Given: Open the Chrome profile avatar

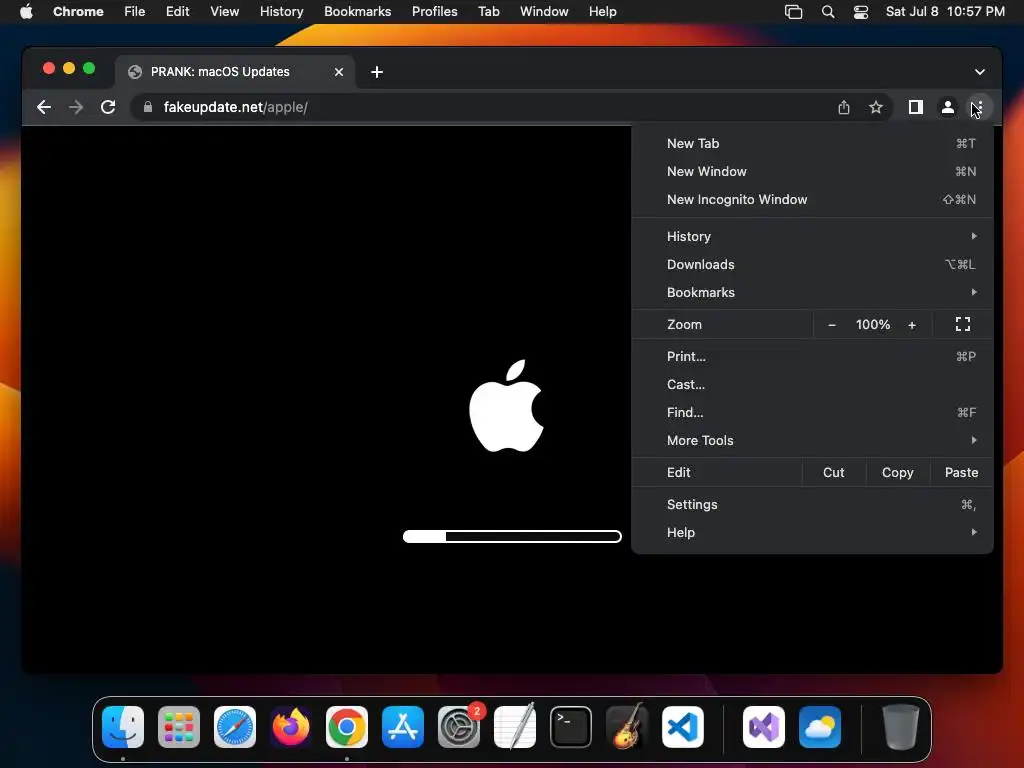Looking at the screenshot, I should pyautogui.click(x=948, y=107).
